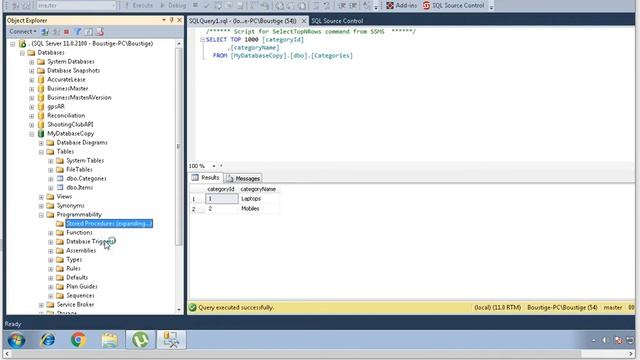Viewport: 640px width, 360px height.
Task: Select the Types folder
Action: tap(74, 259)
